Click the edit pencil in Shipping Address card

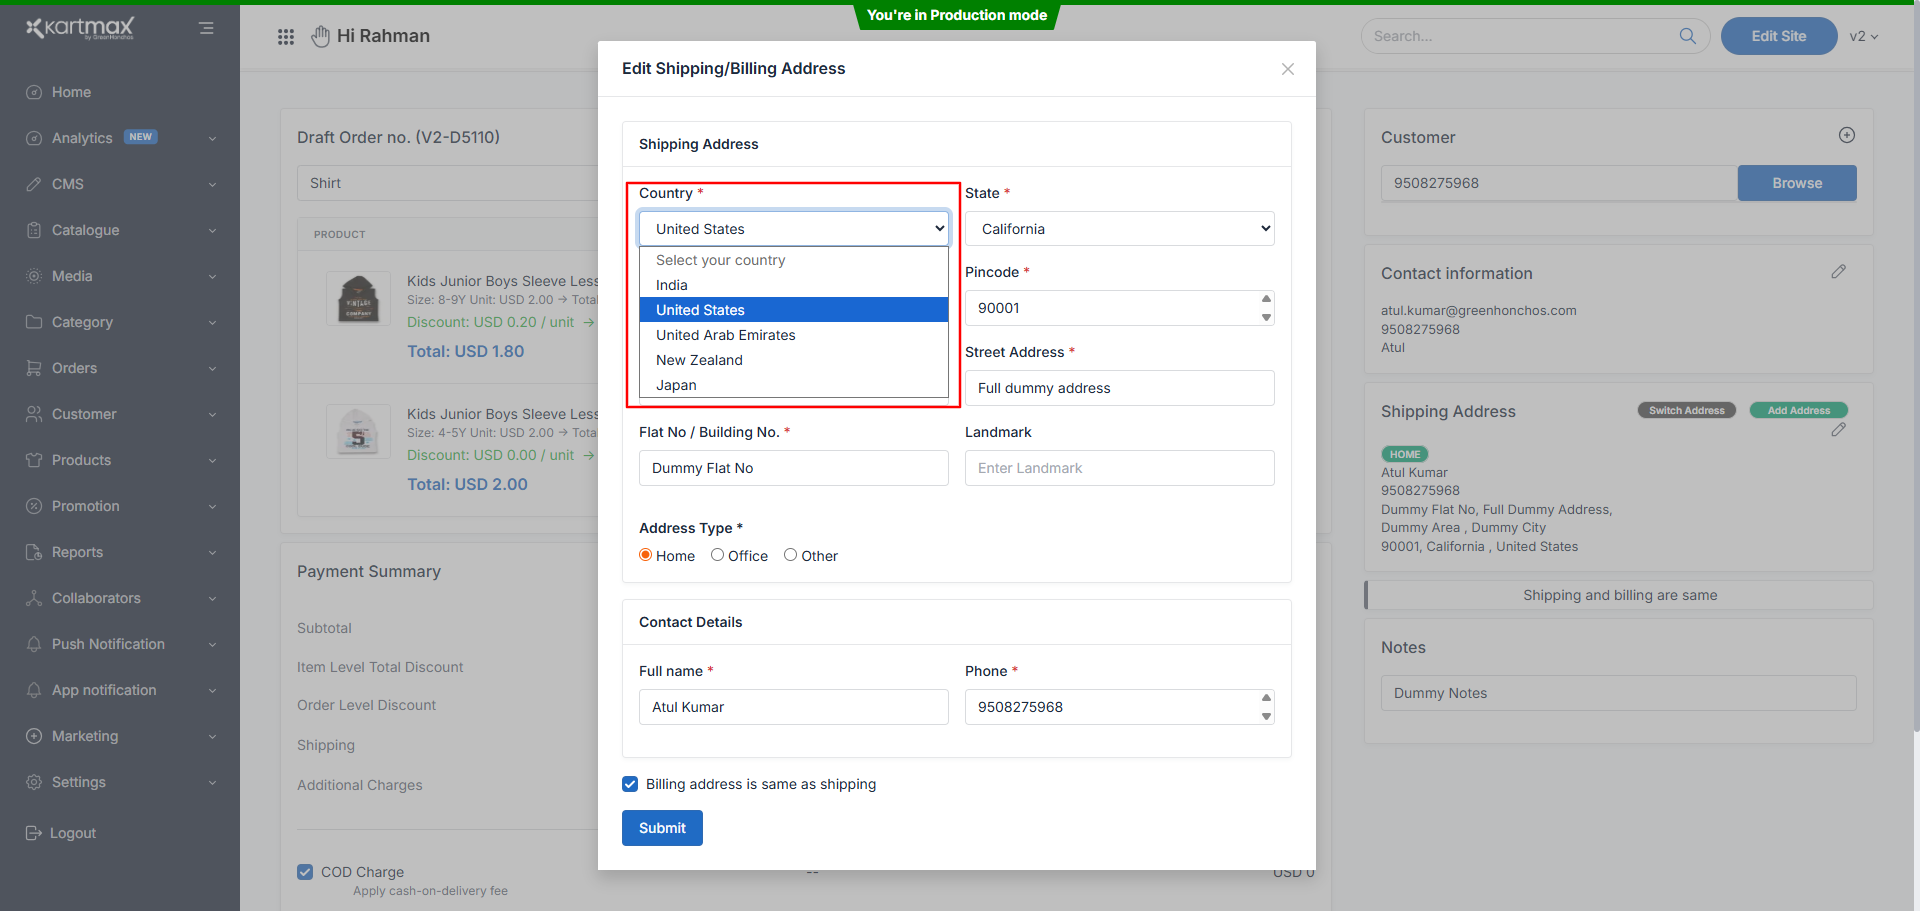pos(1838,430)
